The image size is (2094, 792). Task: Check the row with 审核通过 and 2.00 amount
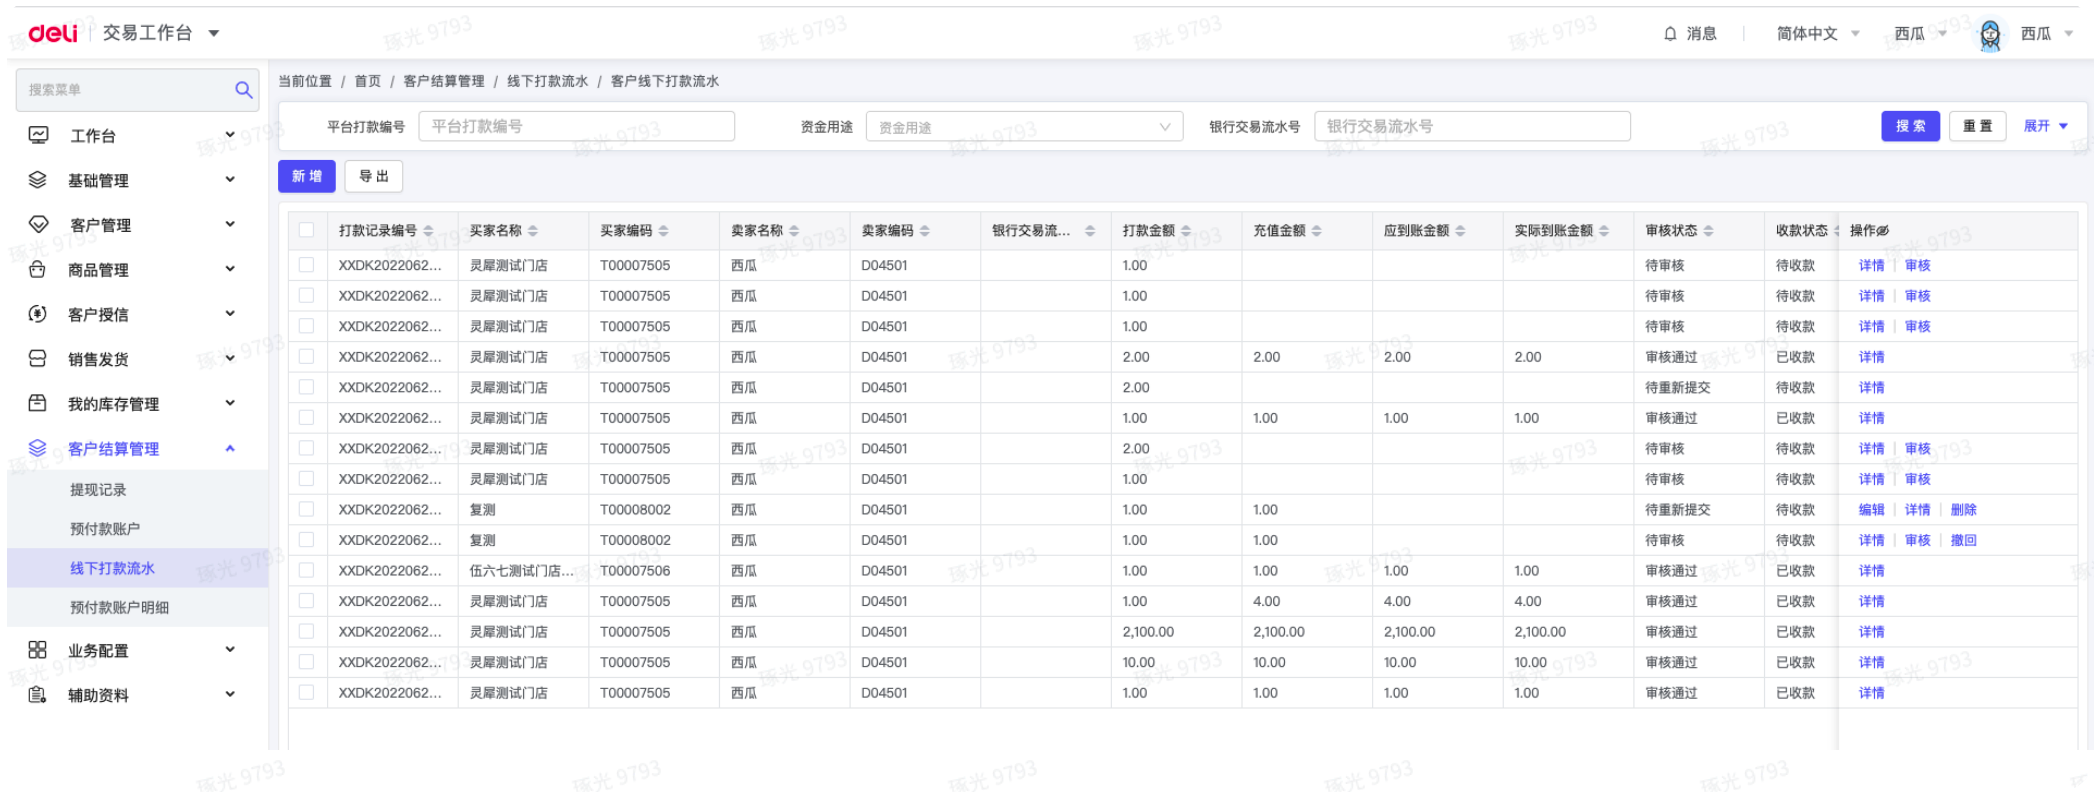(306, 357)
